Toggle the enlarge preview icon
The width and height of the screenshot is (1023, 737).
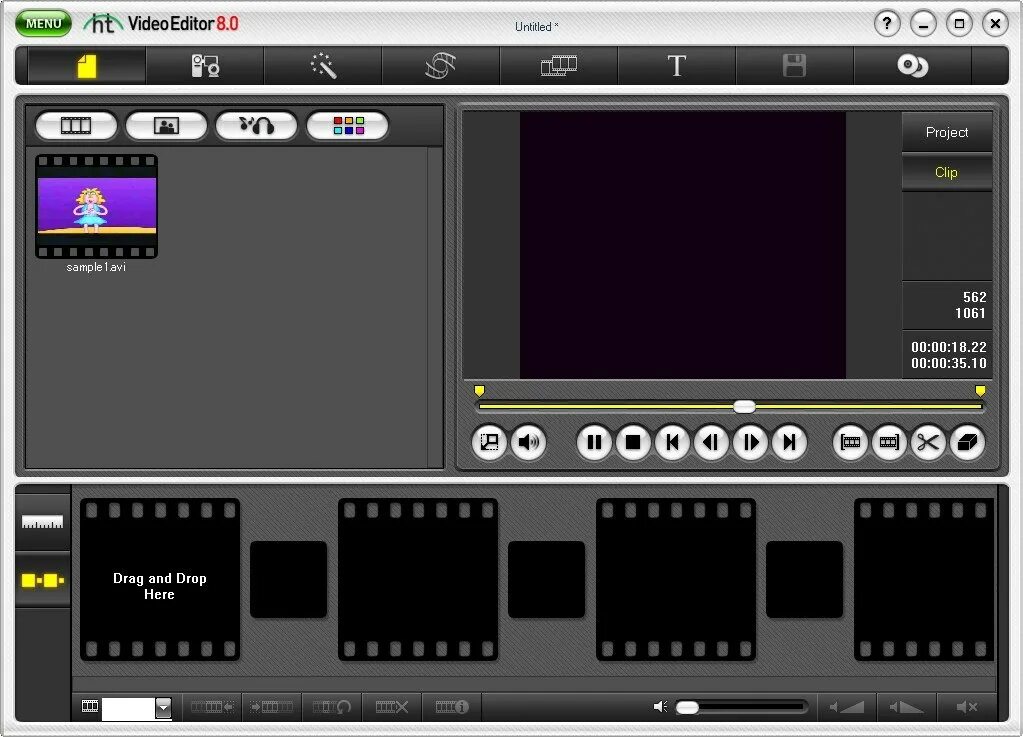pos(489,442)
